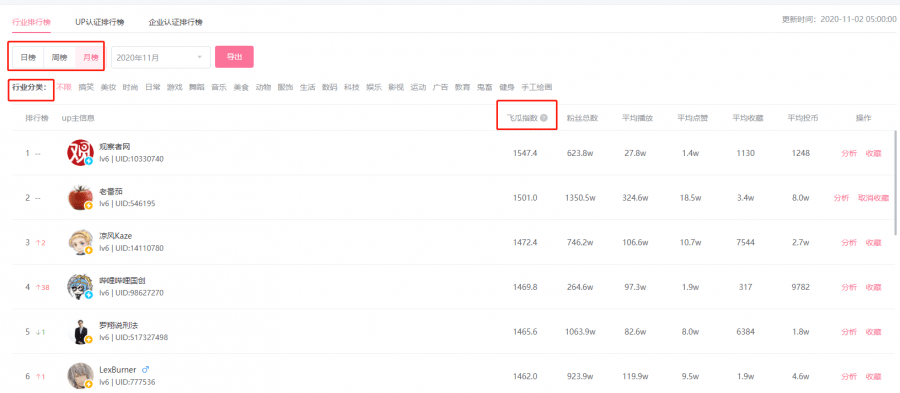Click 凉风Kaze avatar image

pos(80,242)
